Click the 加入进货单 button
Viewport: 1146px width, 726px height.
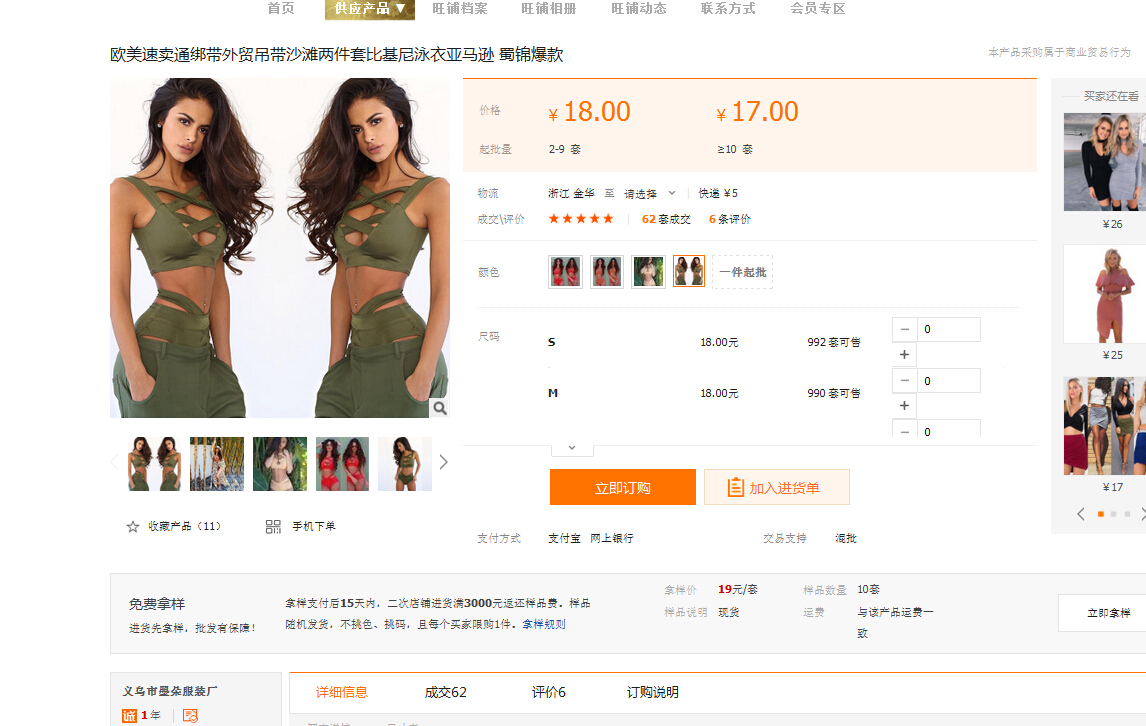click(776, 488)
